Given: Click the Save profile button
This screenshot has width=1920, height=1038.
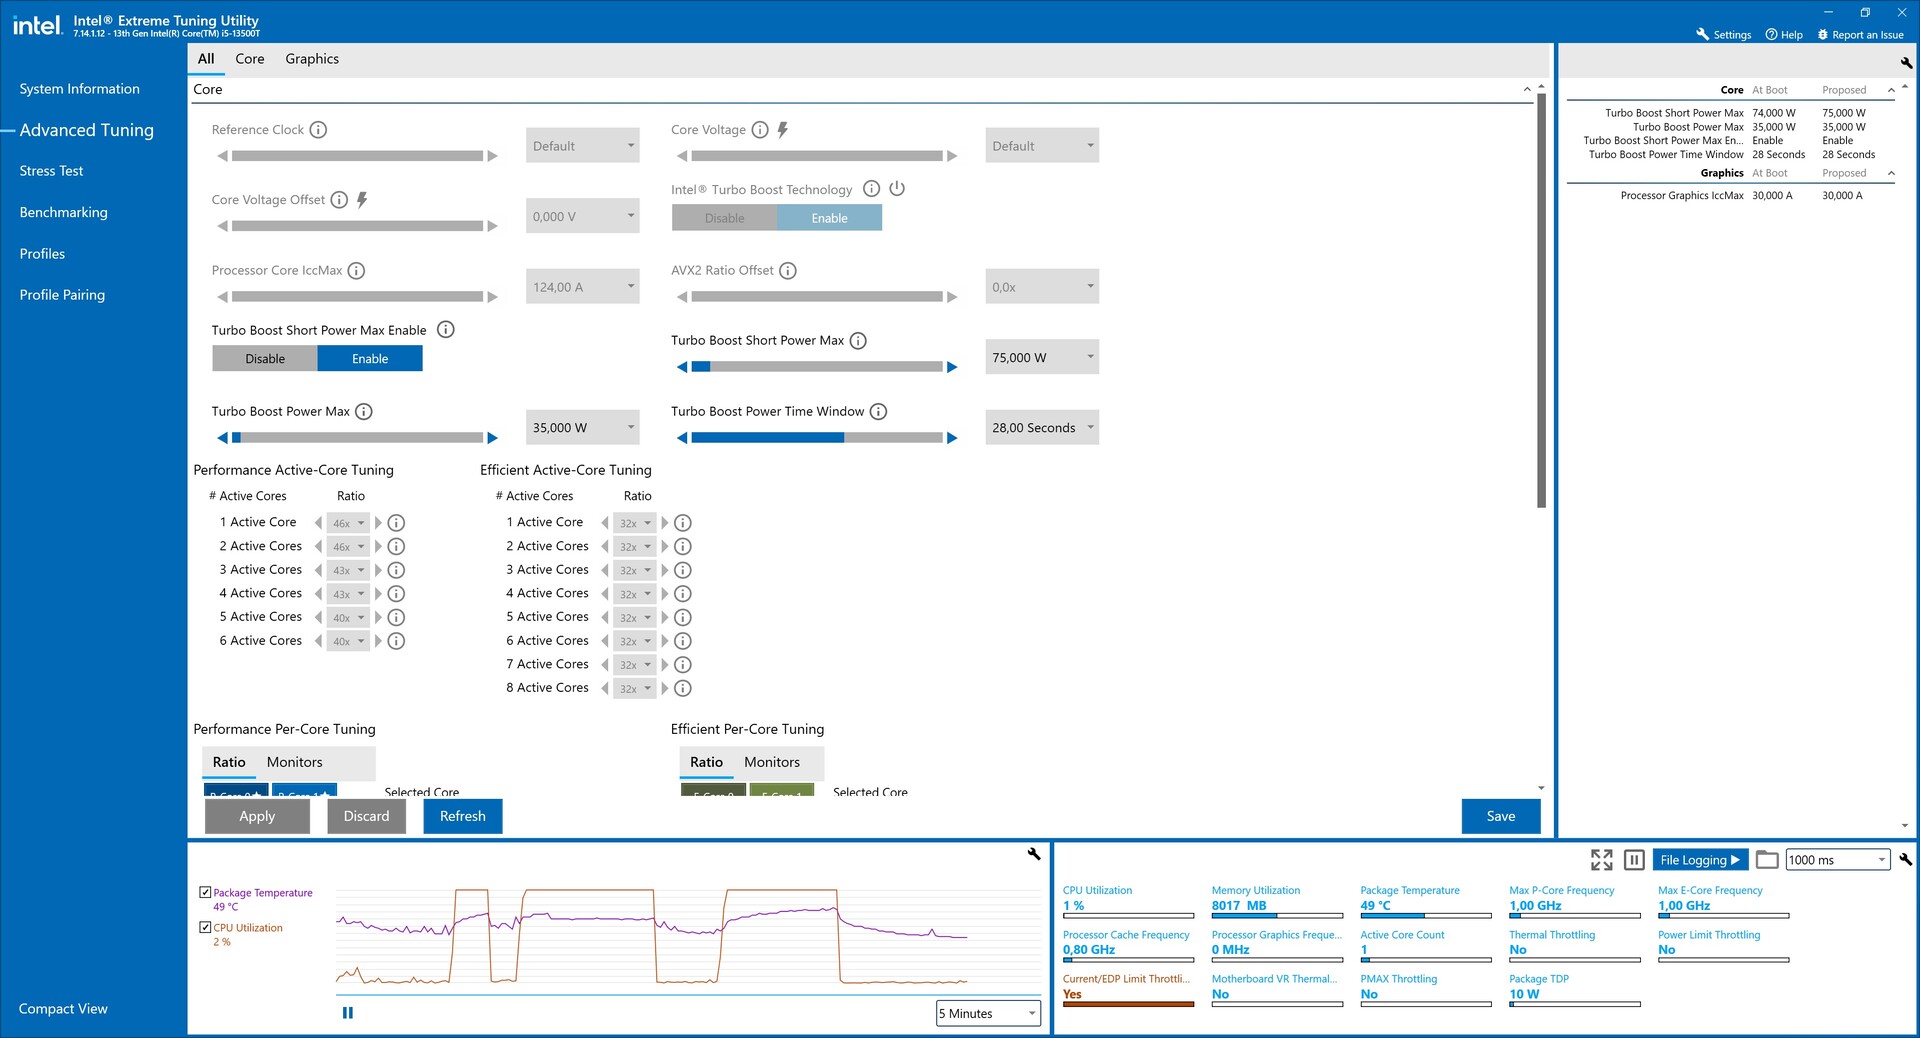Looking at the screenshot, I should coord(1500,816).
